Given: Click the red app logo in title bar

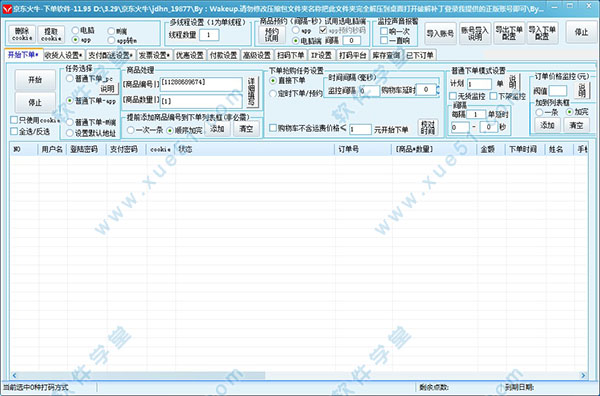Looking at the screenshot, I should click(7, 9).
